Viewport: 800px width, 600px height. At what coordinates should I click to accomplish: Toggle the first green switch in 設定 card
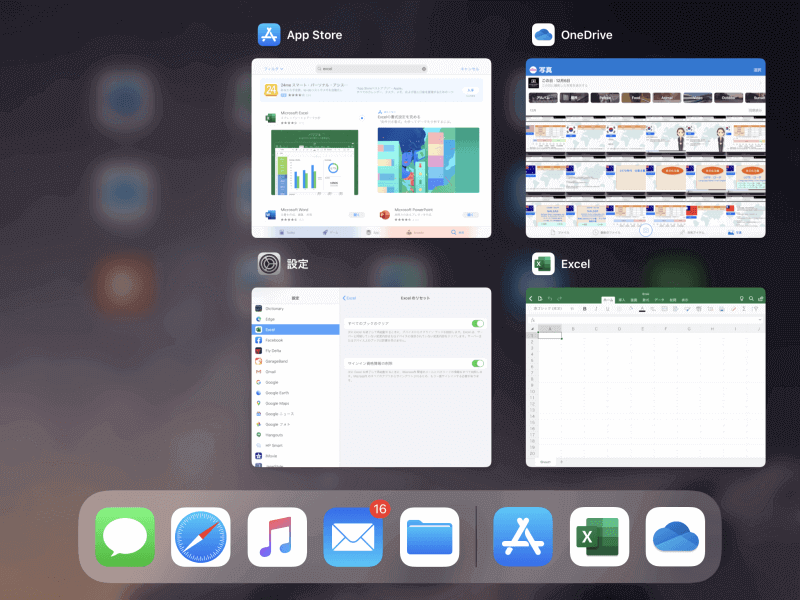(x=478, y=323)
